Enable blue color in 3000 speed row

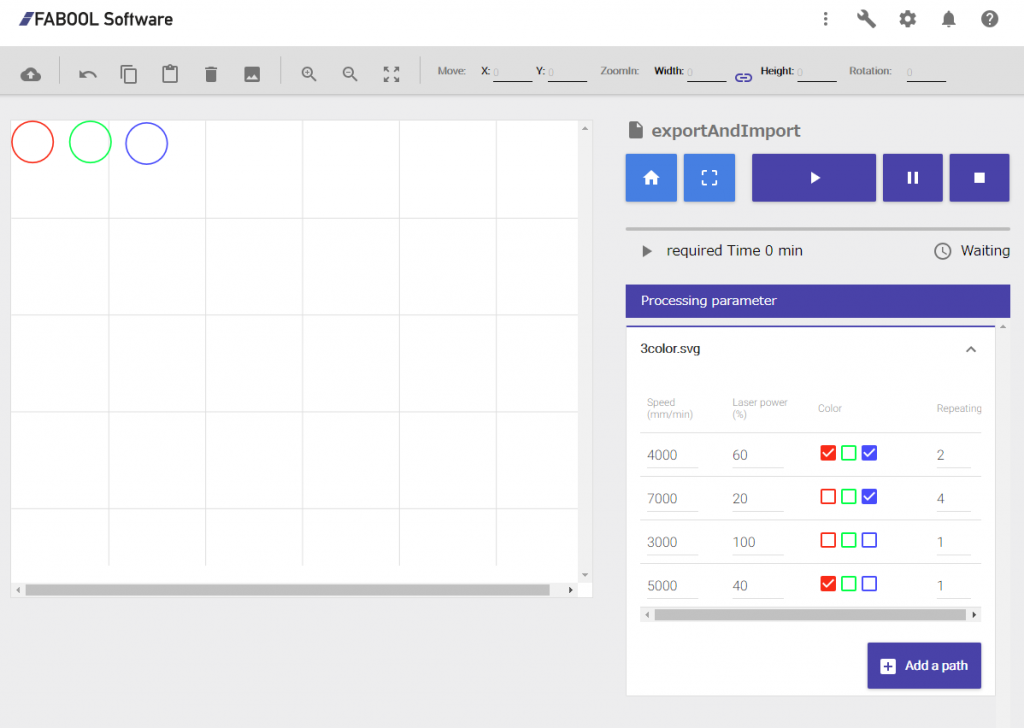(869, 540)
